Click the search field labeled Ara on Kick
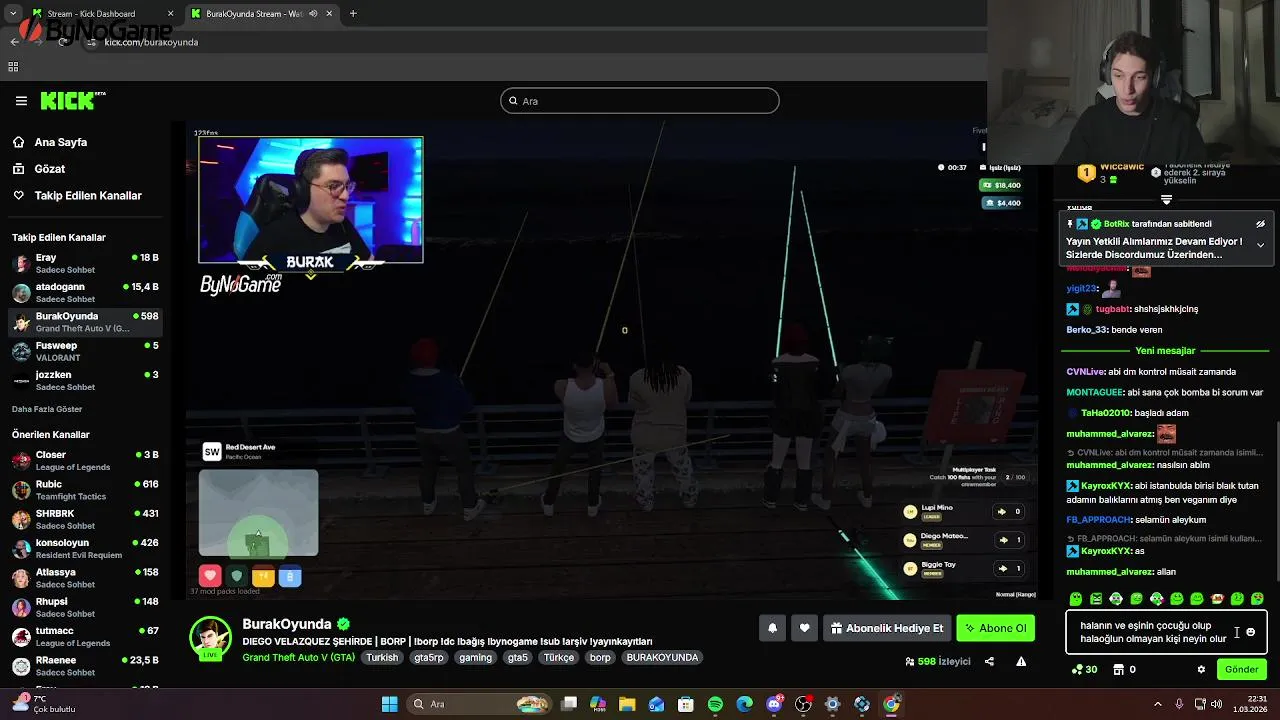1280x720 pixels. click(640, 101)
